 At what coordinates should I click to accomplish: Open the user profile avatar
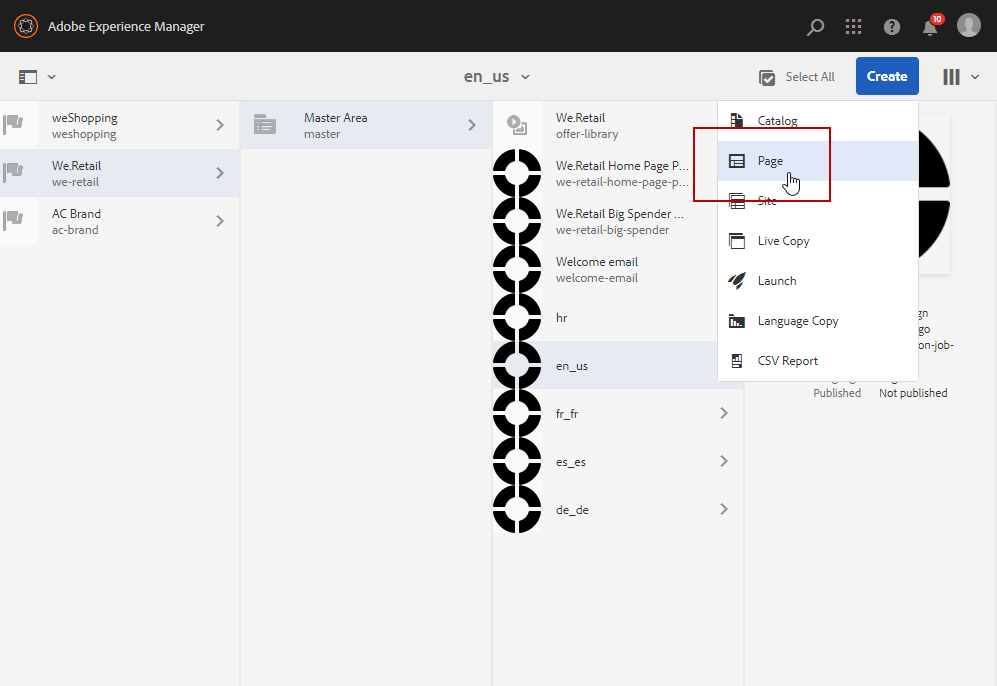(x=968, y=25)
